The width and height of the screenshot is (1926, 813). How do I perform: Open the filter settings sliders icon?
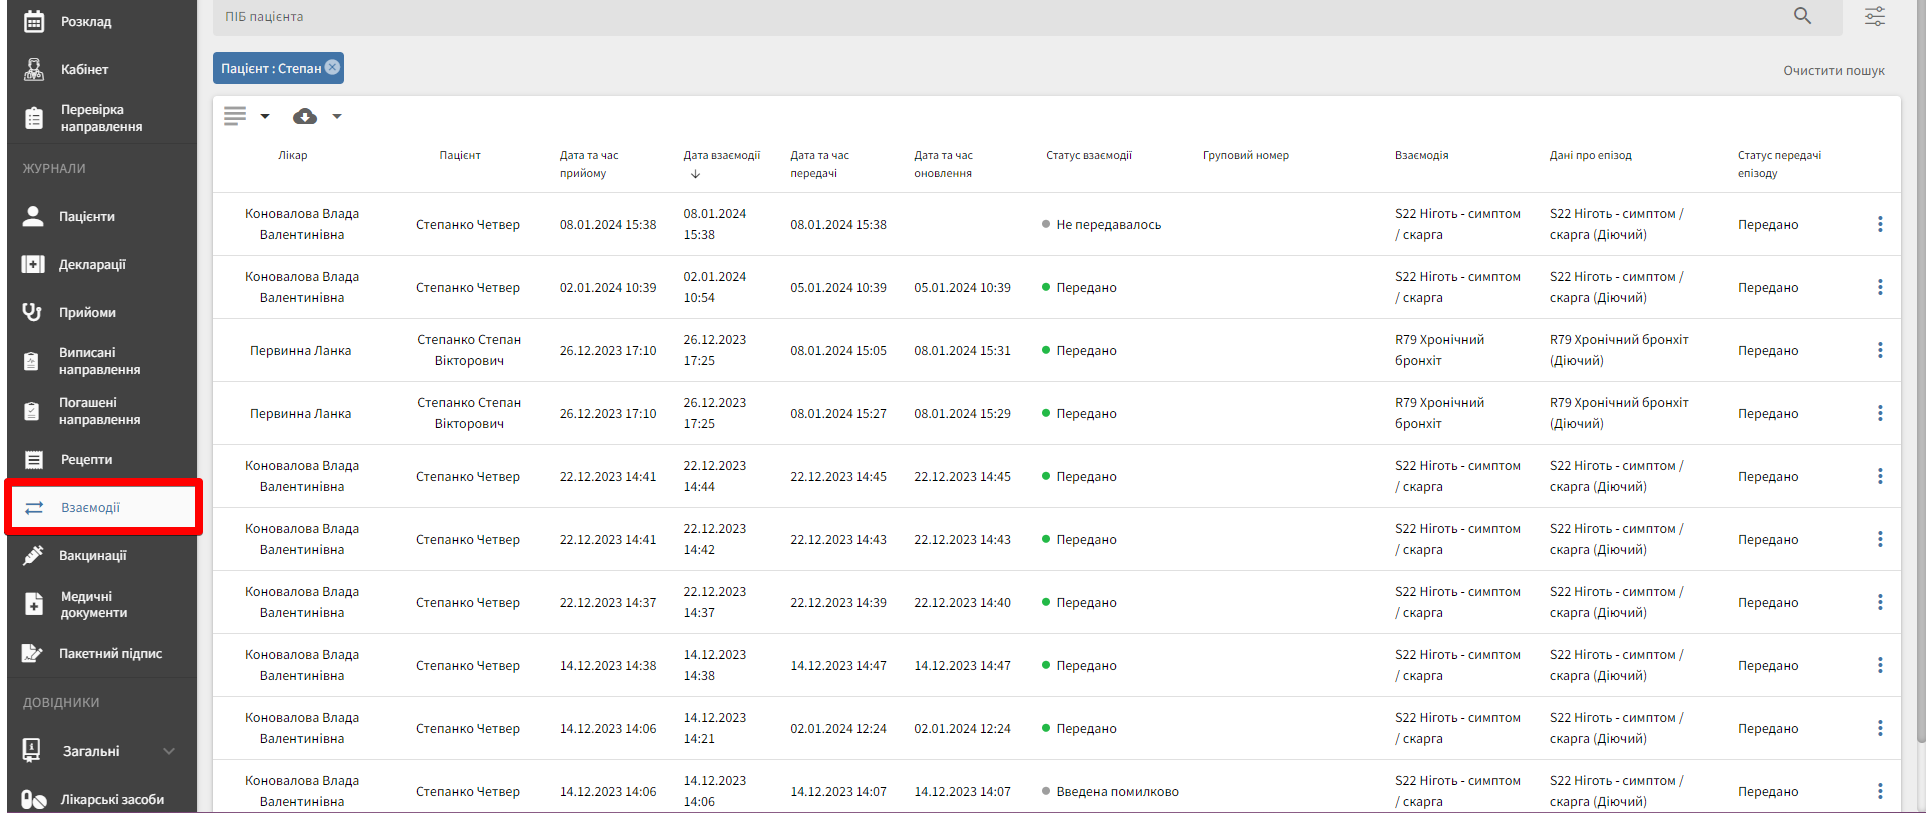(x=1875, y=16)
